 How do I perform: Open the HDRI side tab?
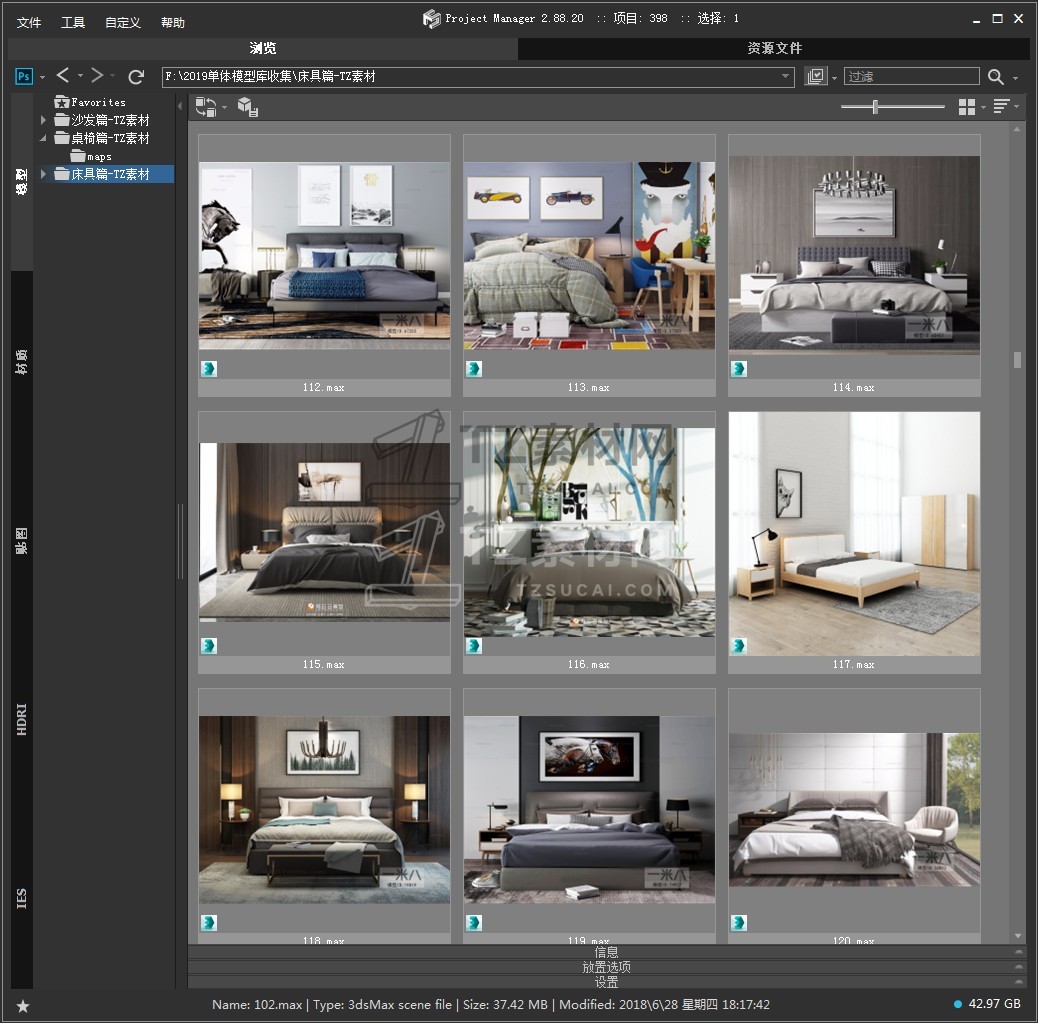(x=22, y=720)
